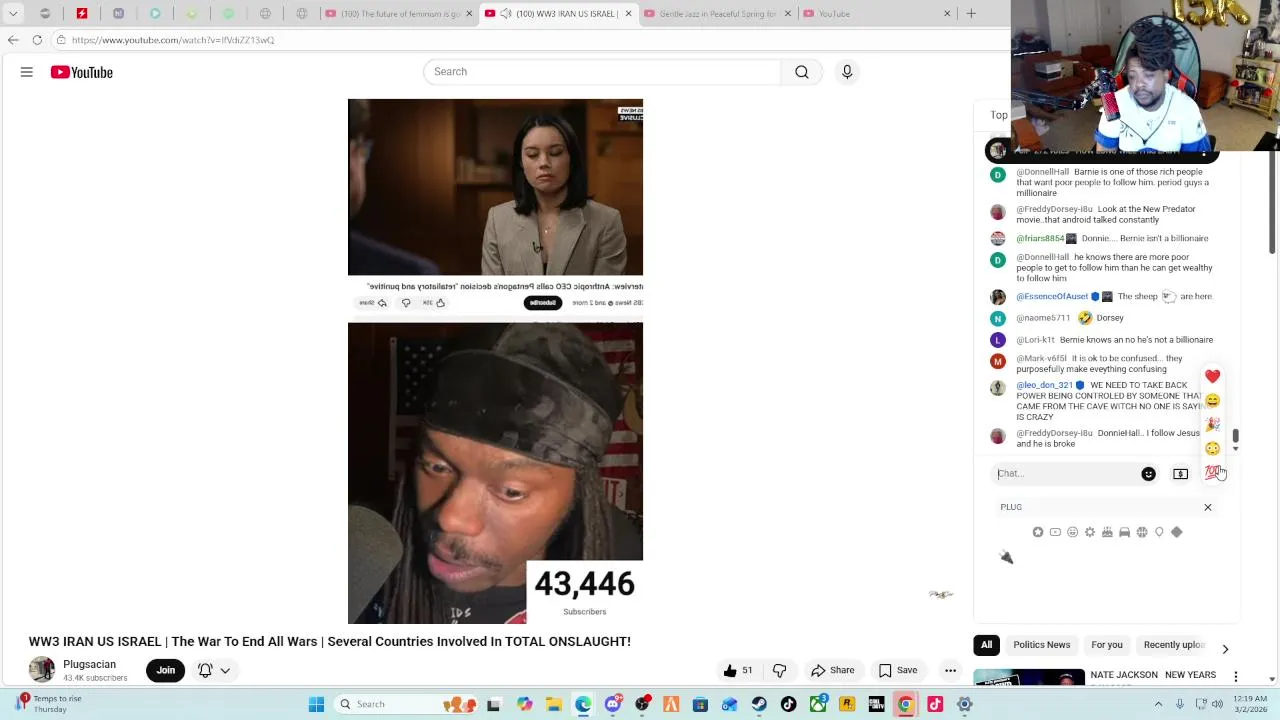
Task: Close the WW3 IRAN US ISRAEL tab
Action: pyautogui.click(x=628, y=14)
